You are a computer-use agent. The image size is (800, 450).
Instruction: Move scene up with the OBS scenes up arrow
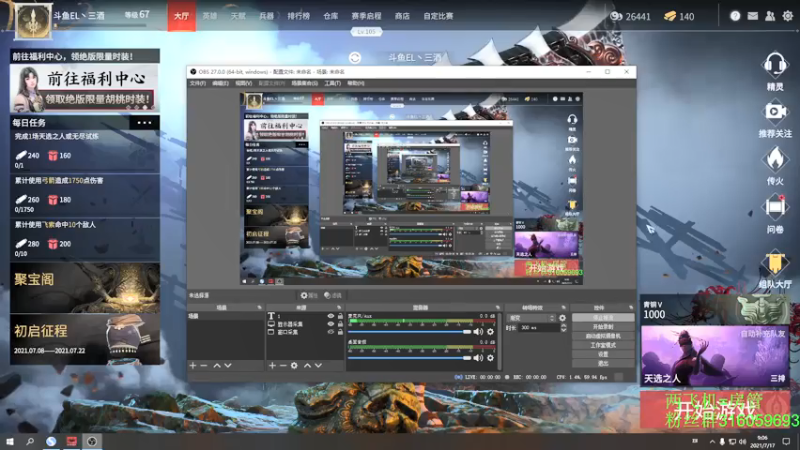pyautogui.click(x=217, y=365)
